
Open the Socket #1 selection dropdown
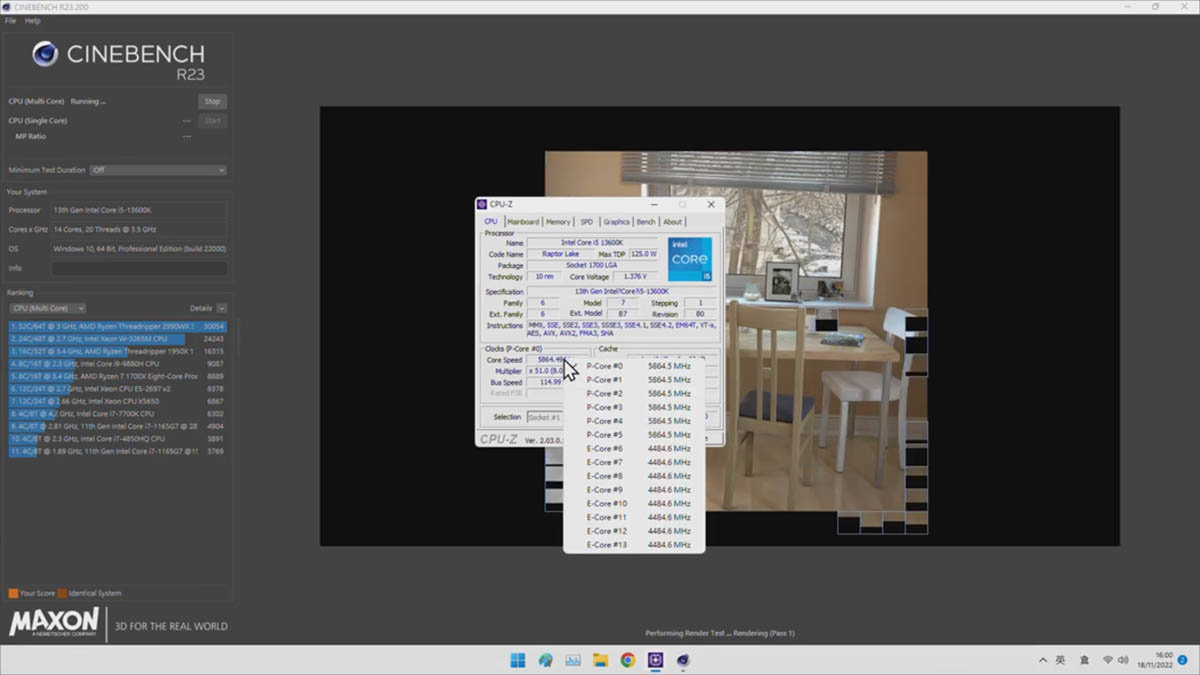pos(545,417)
